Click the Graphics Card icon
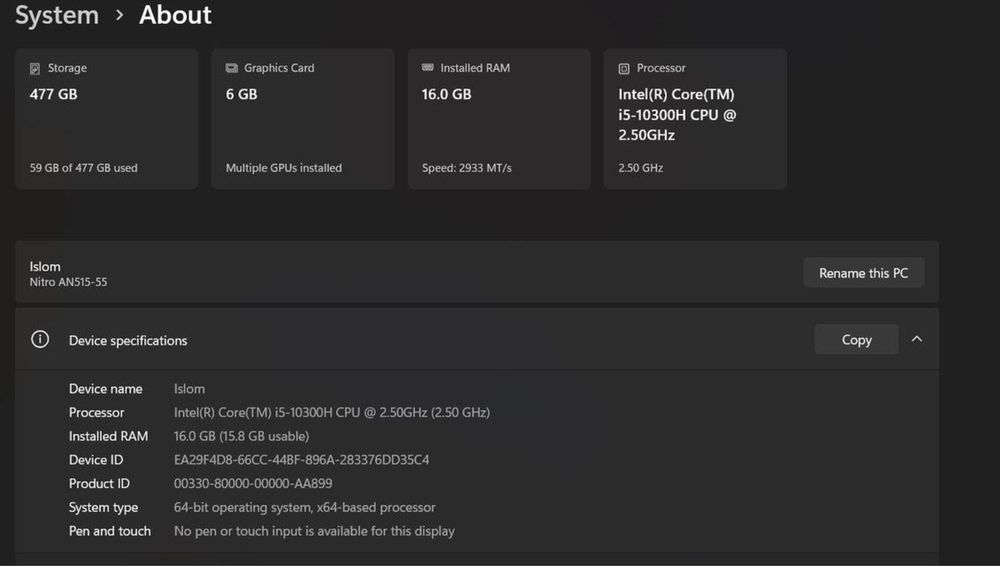 click(232, 68)
